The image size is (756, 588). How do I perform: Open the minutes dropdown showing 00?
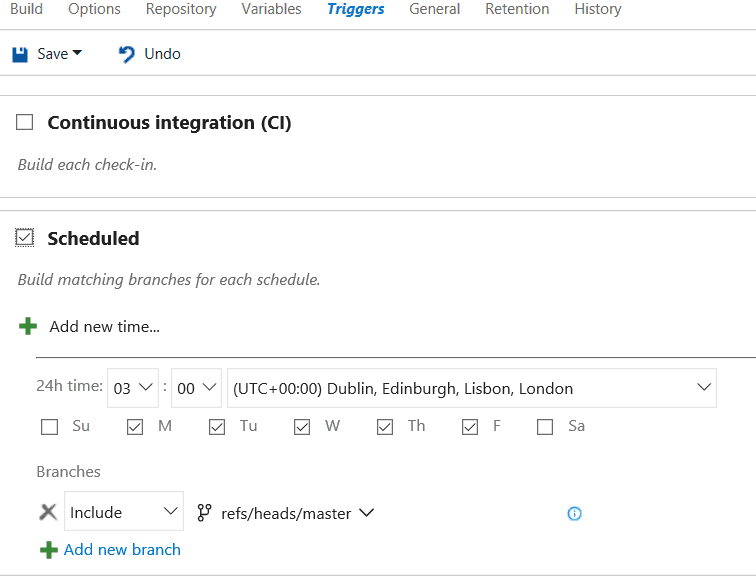197,388
